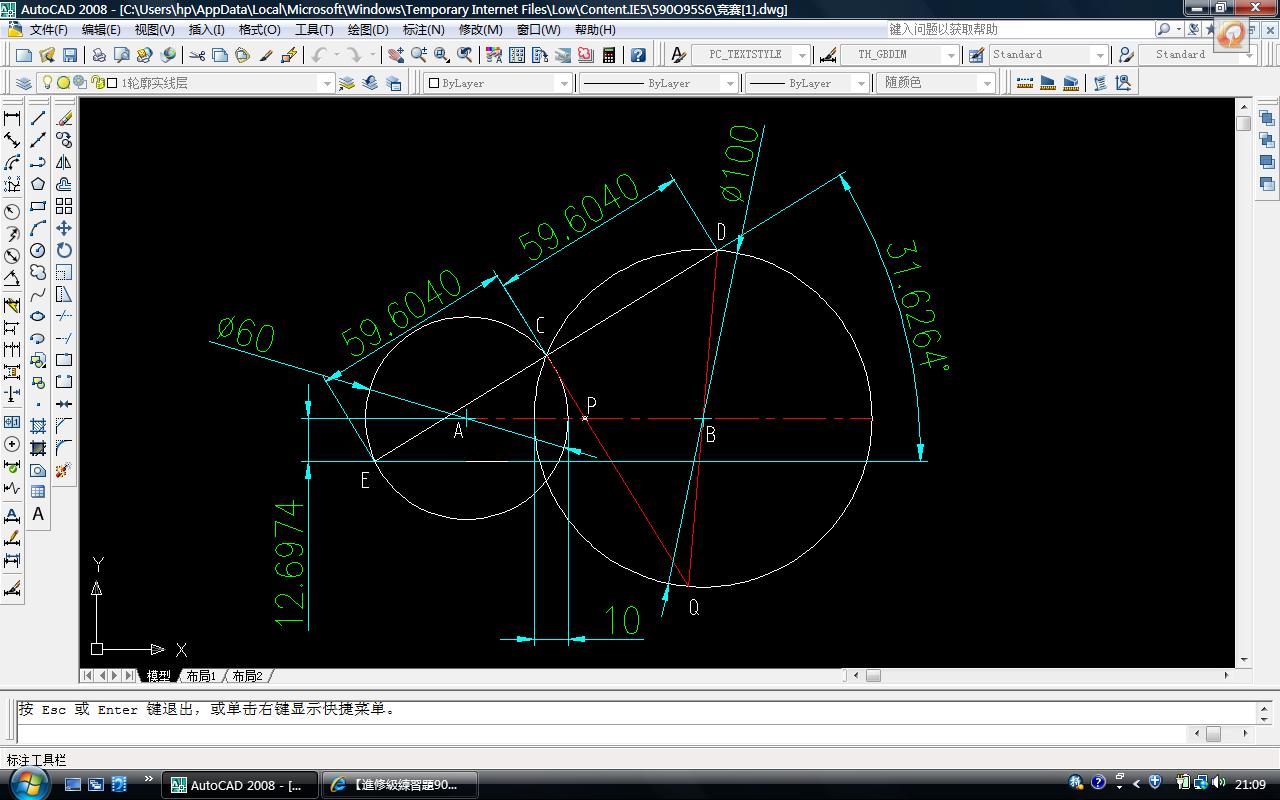Click the system tray clock 21:09
This screenshot has height=800, width=1280.
1250,785
